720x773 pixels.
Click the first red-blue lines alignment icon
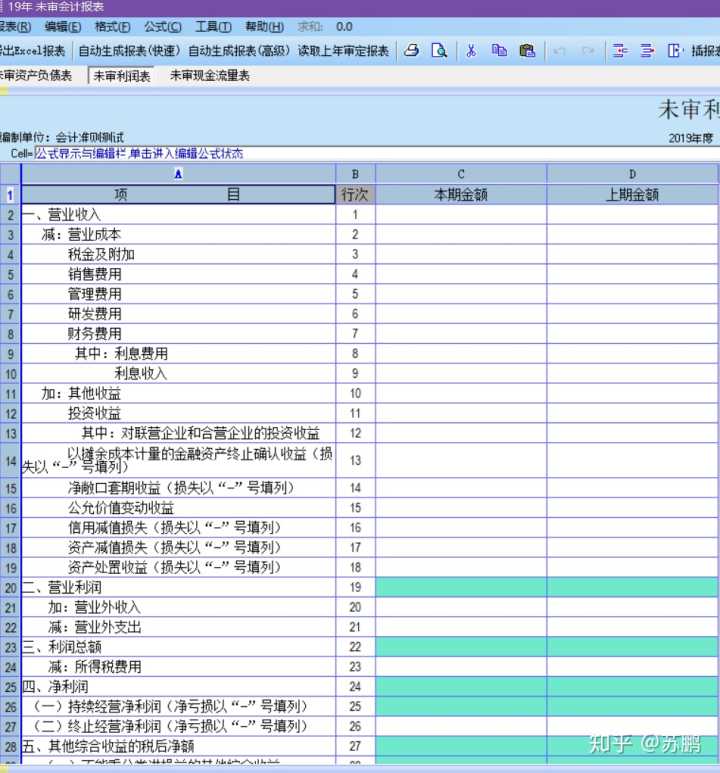619,50
